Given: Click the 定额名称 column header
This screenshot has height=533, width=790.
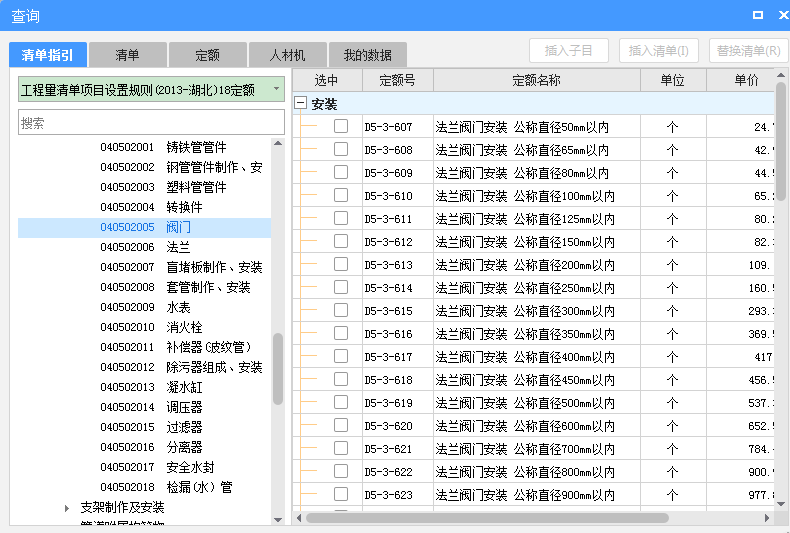Looking at the screenshot, I should (537, 80).
